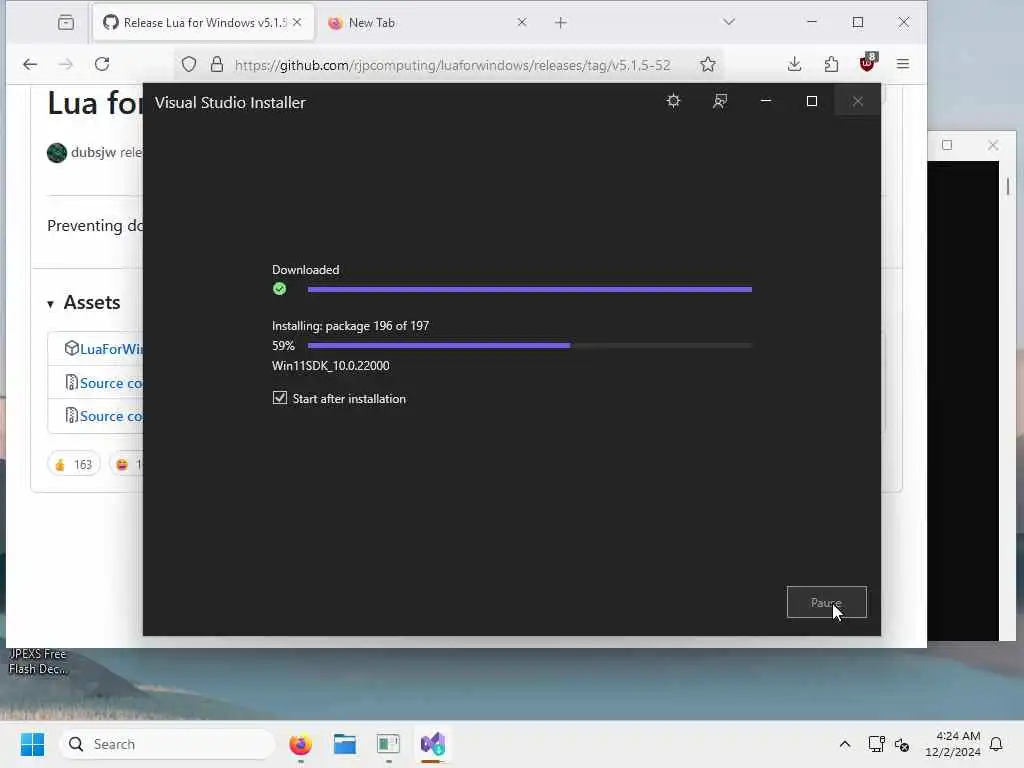
Task: Minimize the Firefox window
Action: (x=812, y=22)
